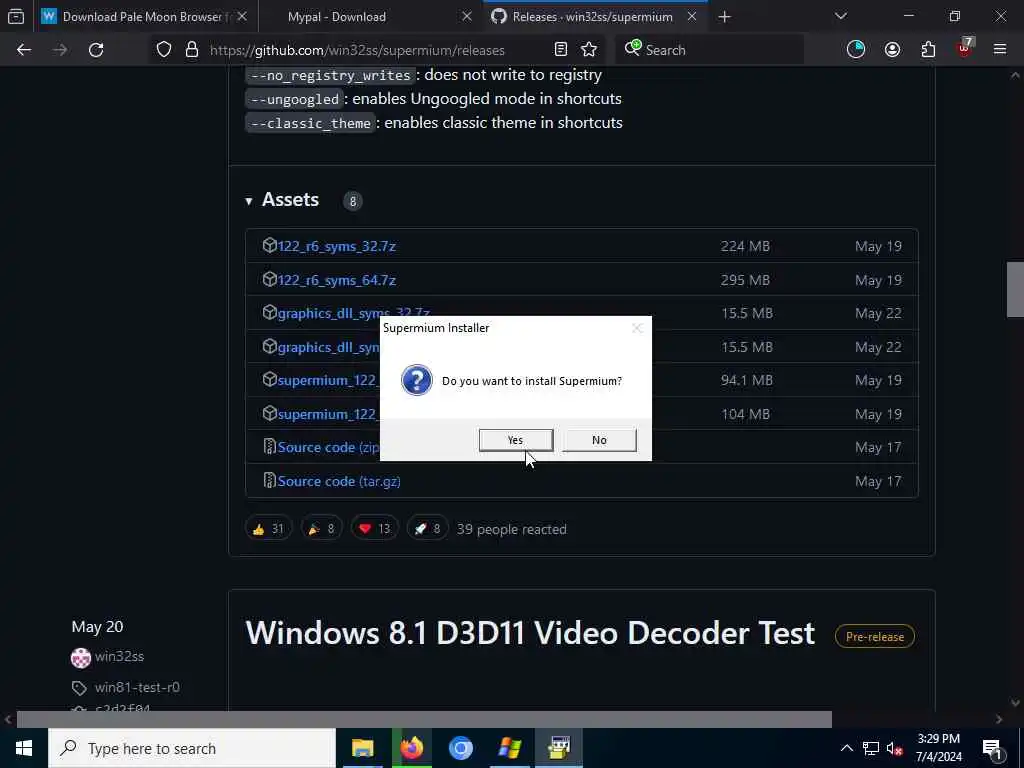
Task: Add thumbs up reaction with 31
Action: coord(268,529)
